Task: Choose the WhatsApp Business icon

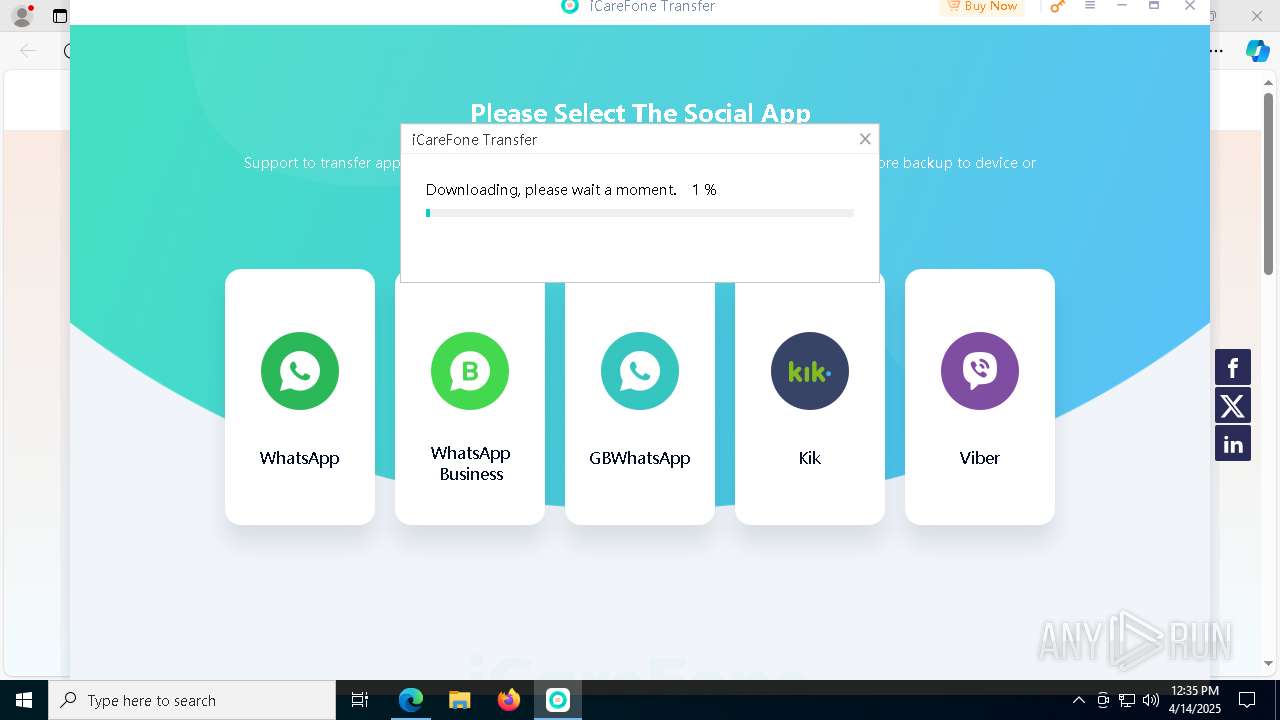Action: pos(470,371)
